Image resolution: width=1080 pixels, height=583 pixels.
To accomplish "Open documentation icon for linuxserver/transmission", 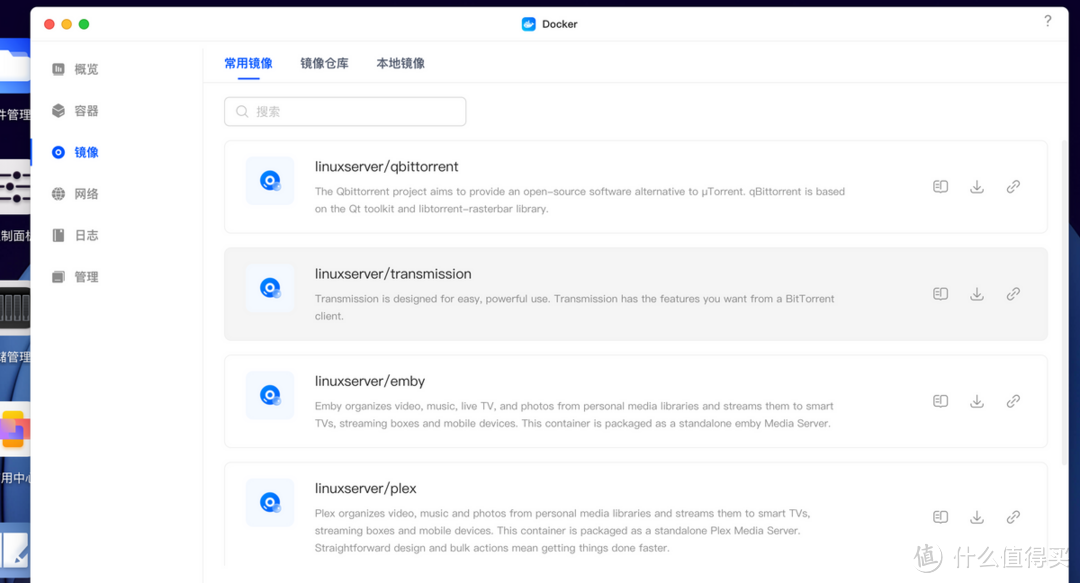I will (x=939, y=293).
